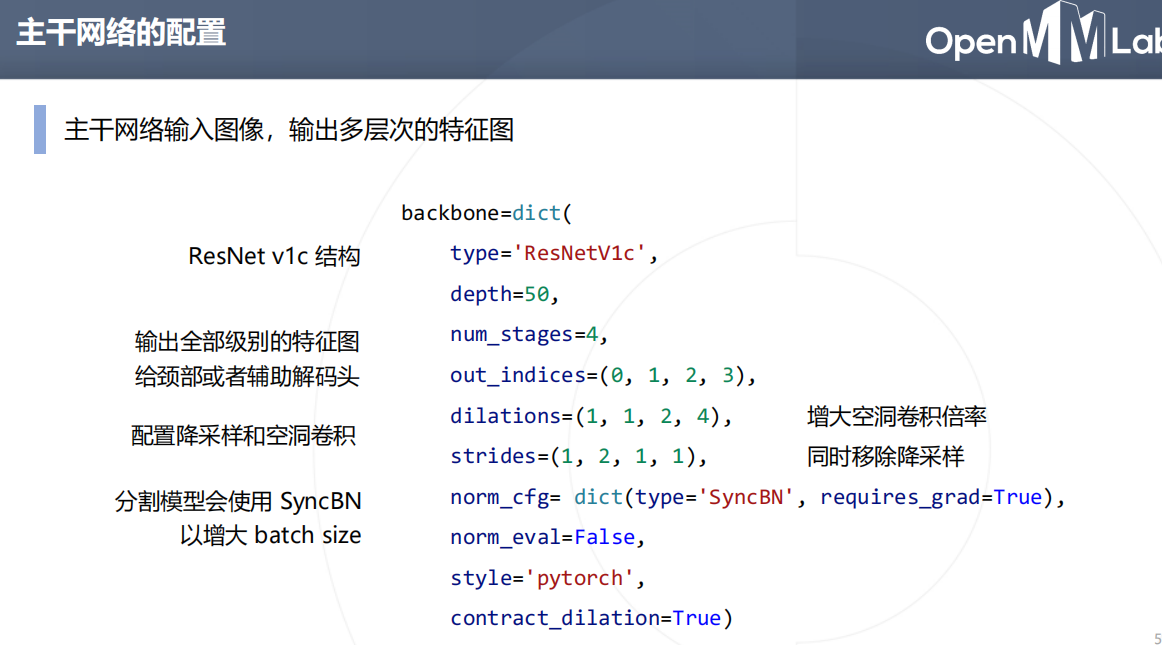Select the note 同时移除降采样
1162x645 pixels.
coord(886,457)
